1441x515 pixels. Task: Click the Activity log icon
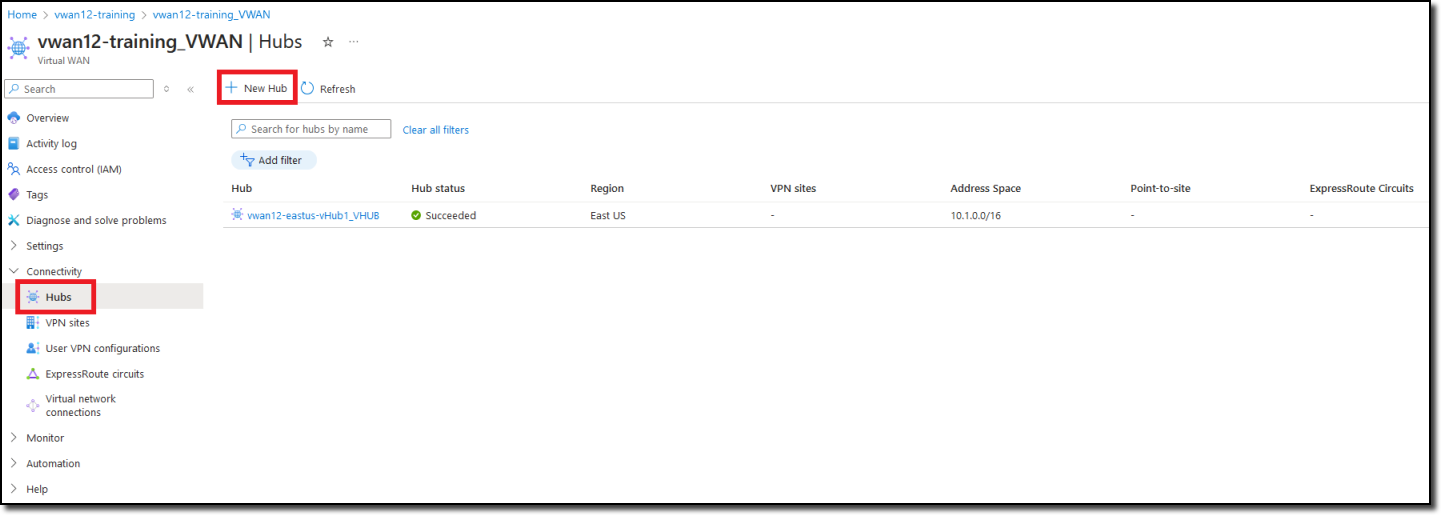pyautogui.click(x=14, y=144)
